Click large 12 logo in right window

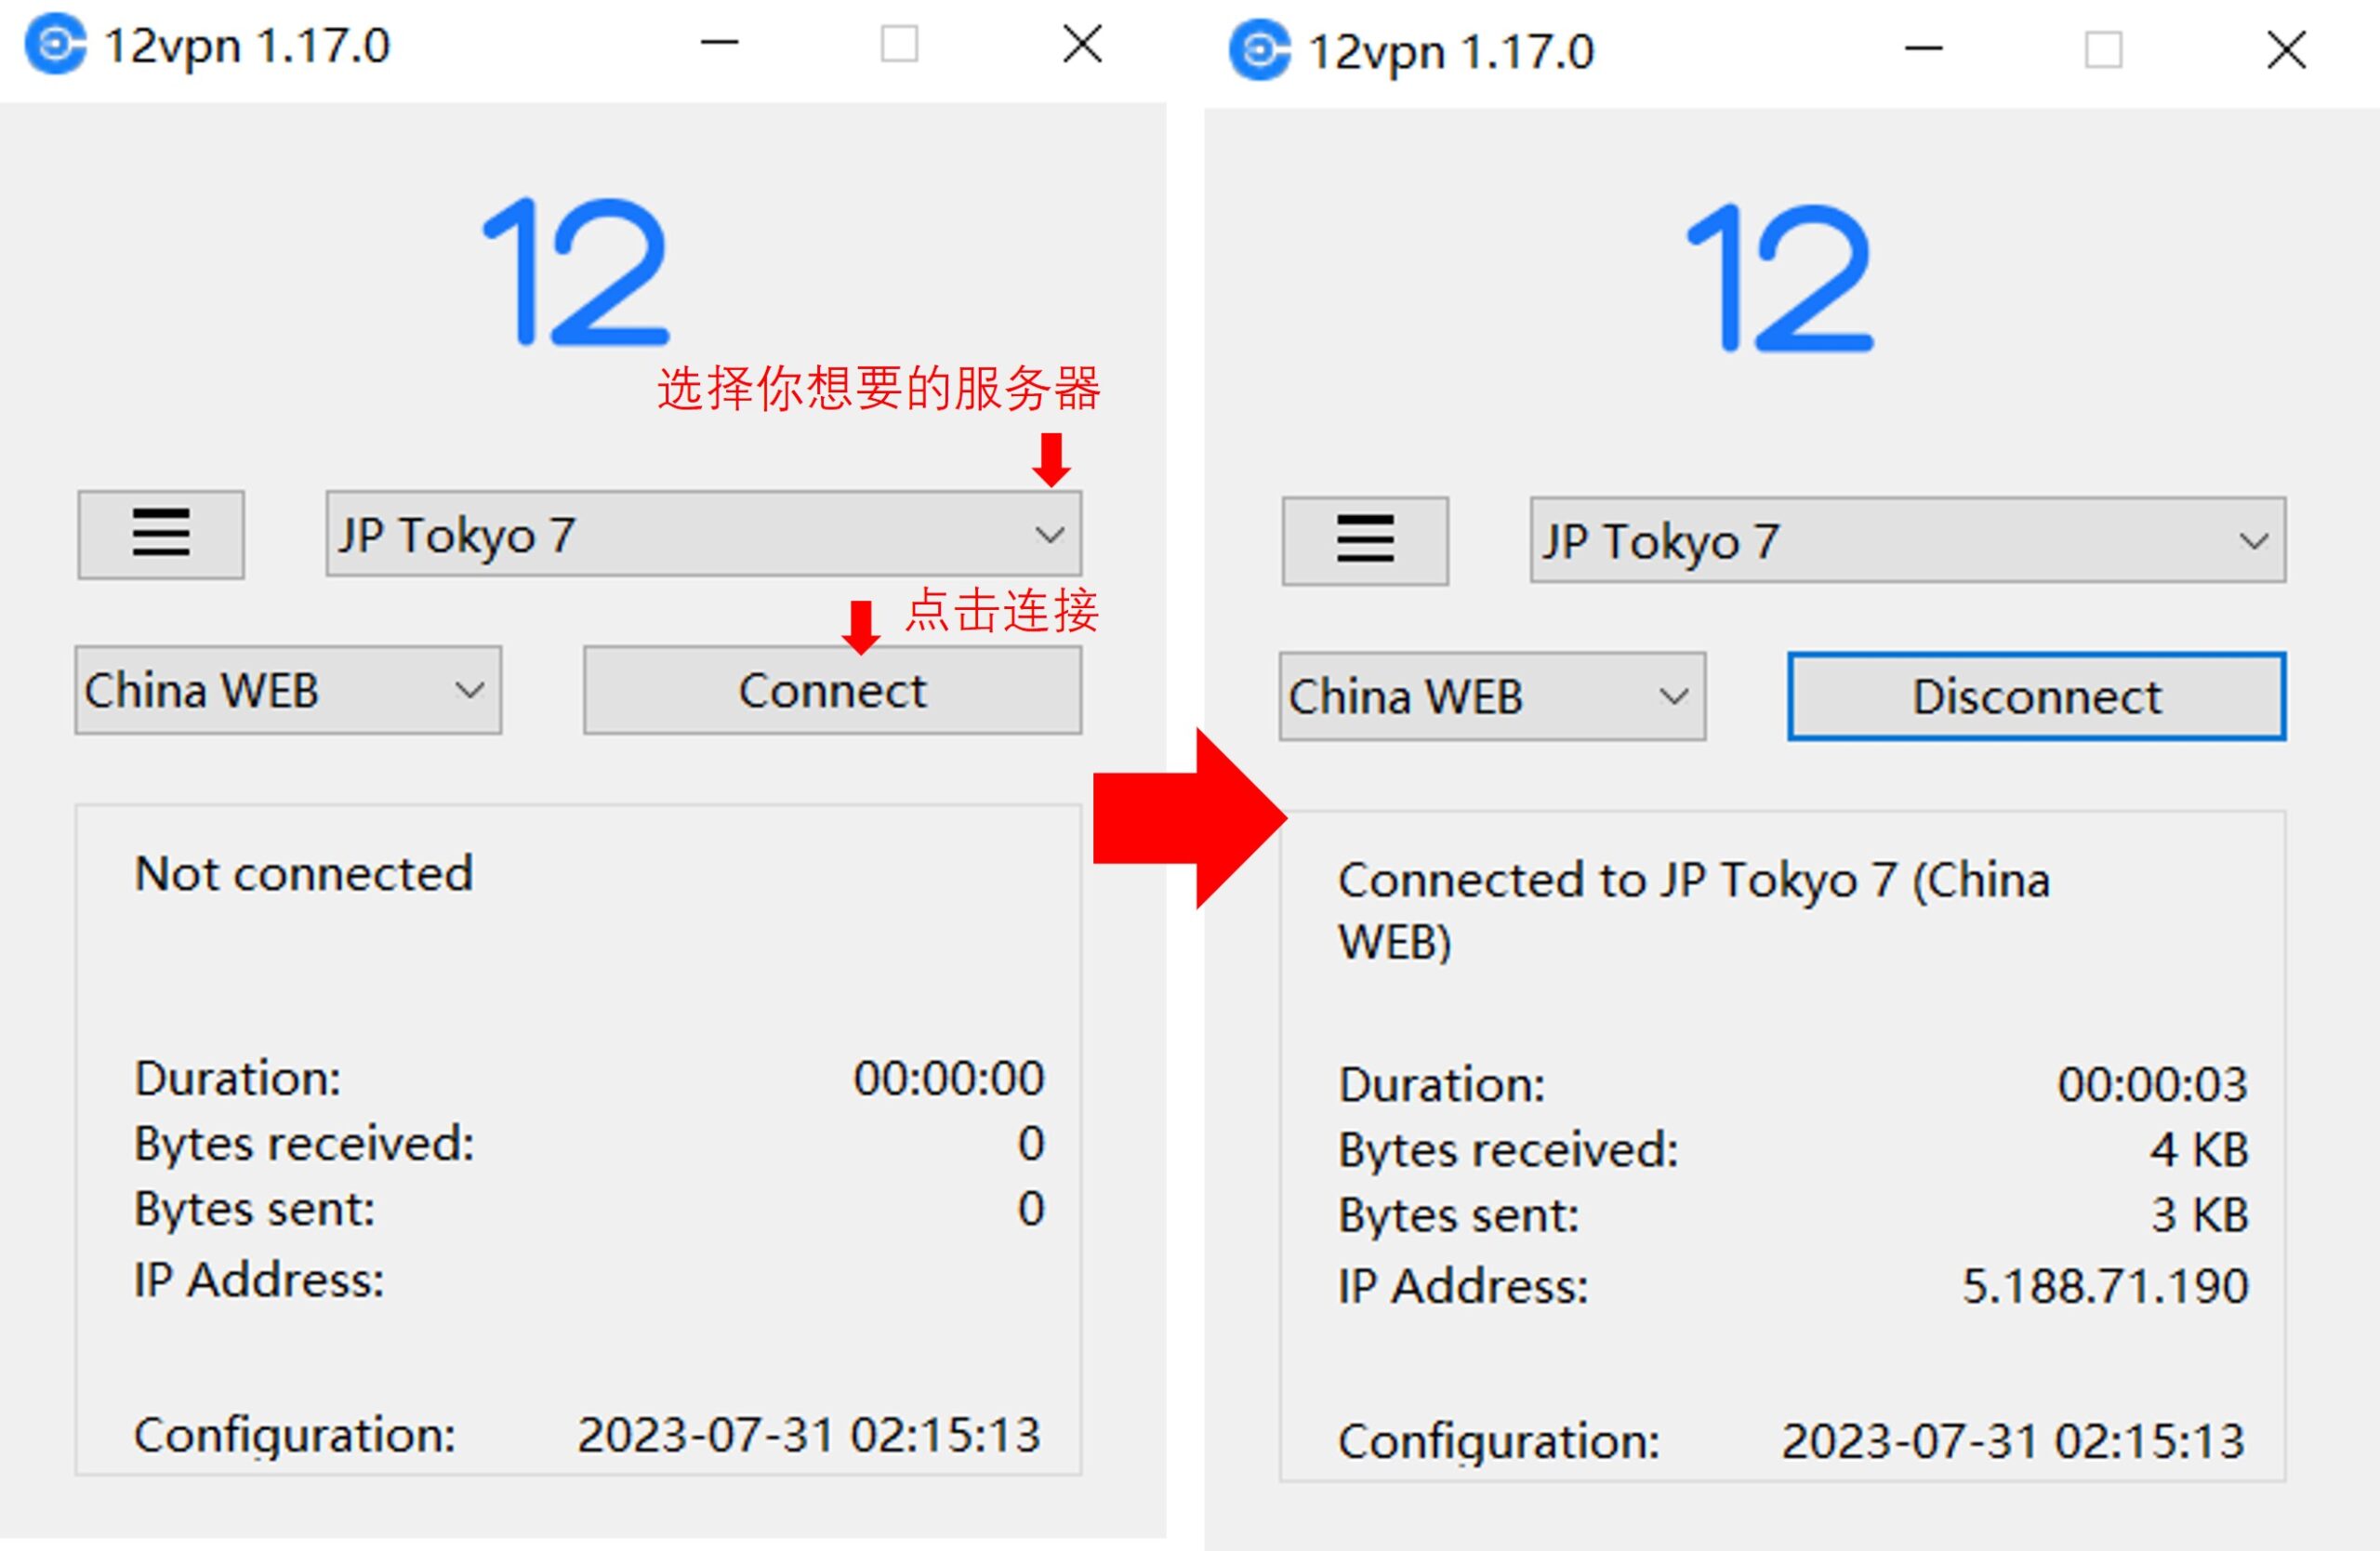coord(1780,278)
